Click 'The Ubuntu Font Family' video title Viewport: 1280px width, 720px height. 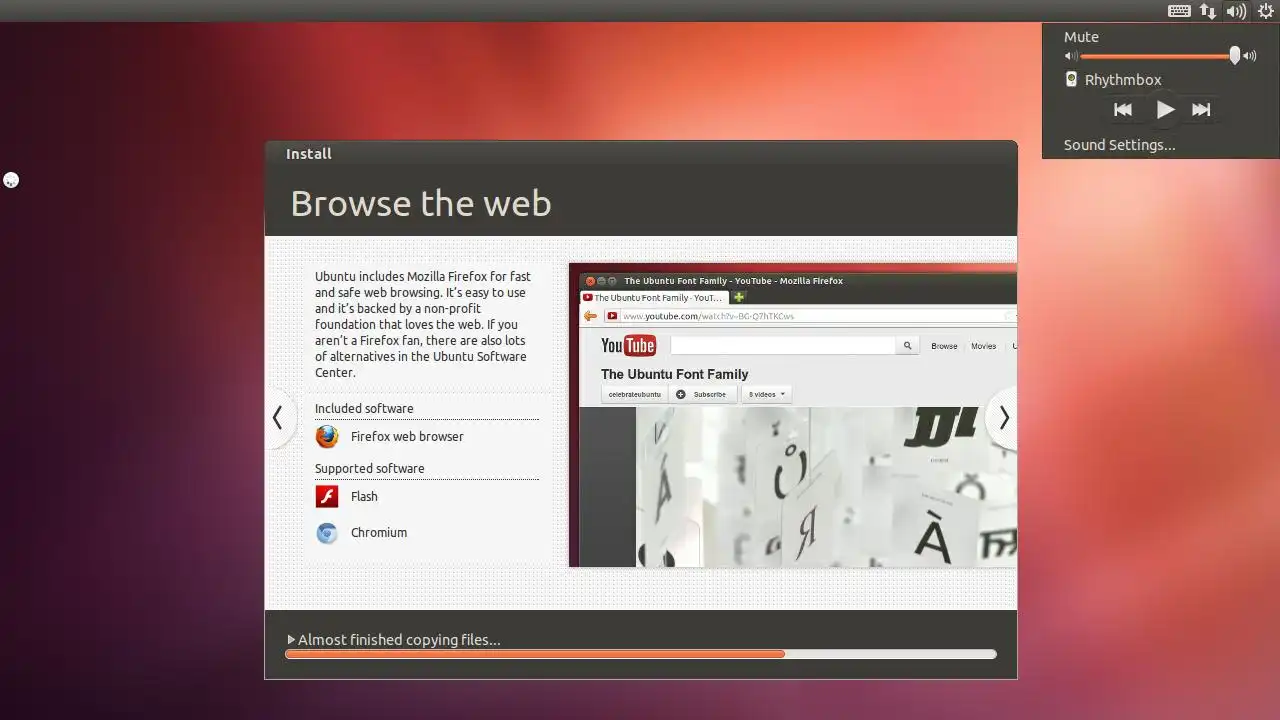click(x=675, y=374)
